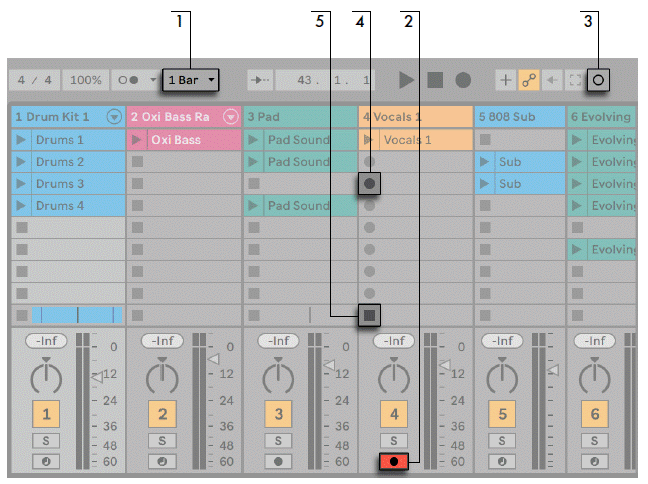Open the metronome settings dropdown arrow
The height and width of the screenshot is (484, 648).
[153, 79]
